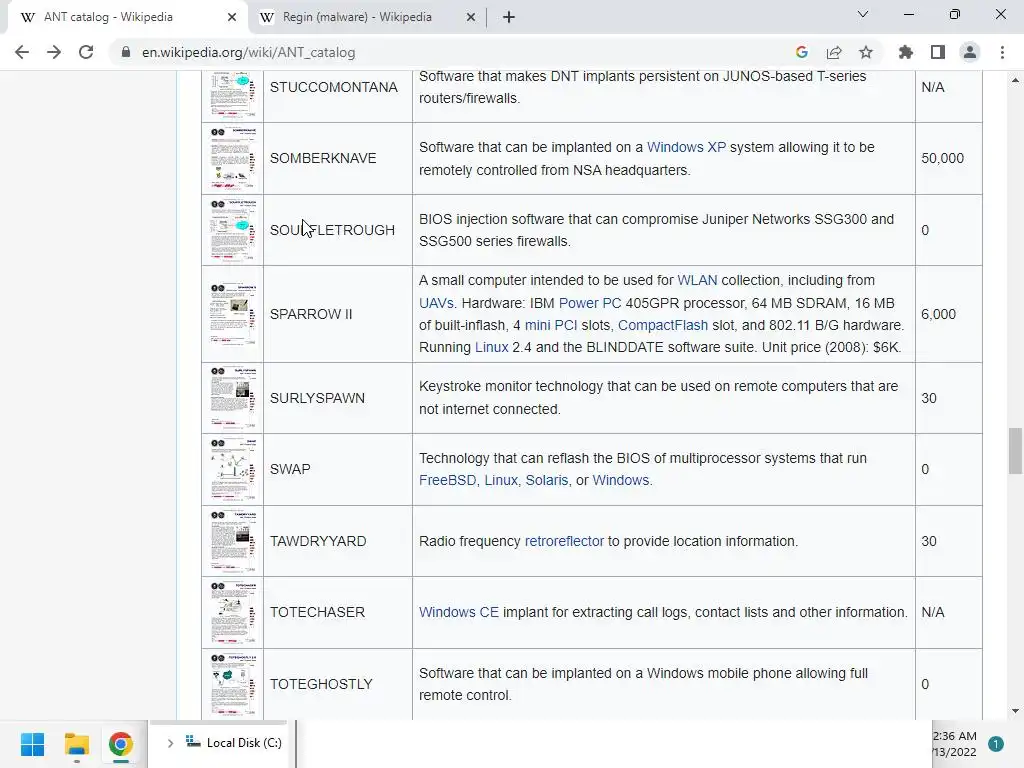Select the 50,000 price cell
Screen dimensions: 1024x768
pos(948,158)
